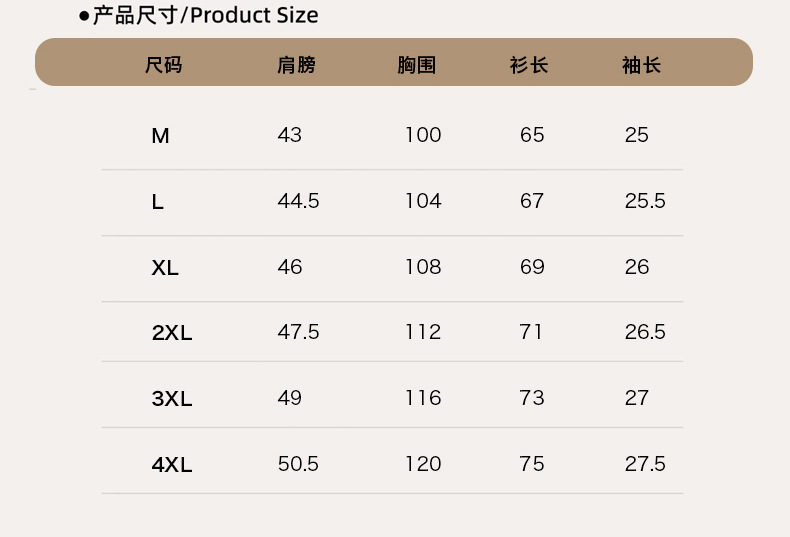This screenshot has width=790, height=537.
Task: Click the shoulder value 44.5
Action: click(x=298, y=201)
